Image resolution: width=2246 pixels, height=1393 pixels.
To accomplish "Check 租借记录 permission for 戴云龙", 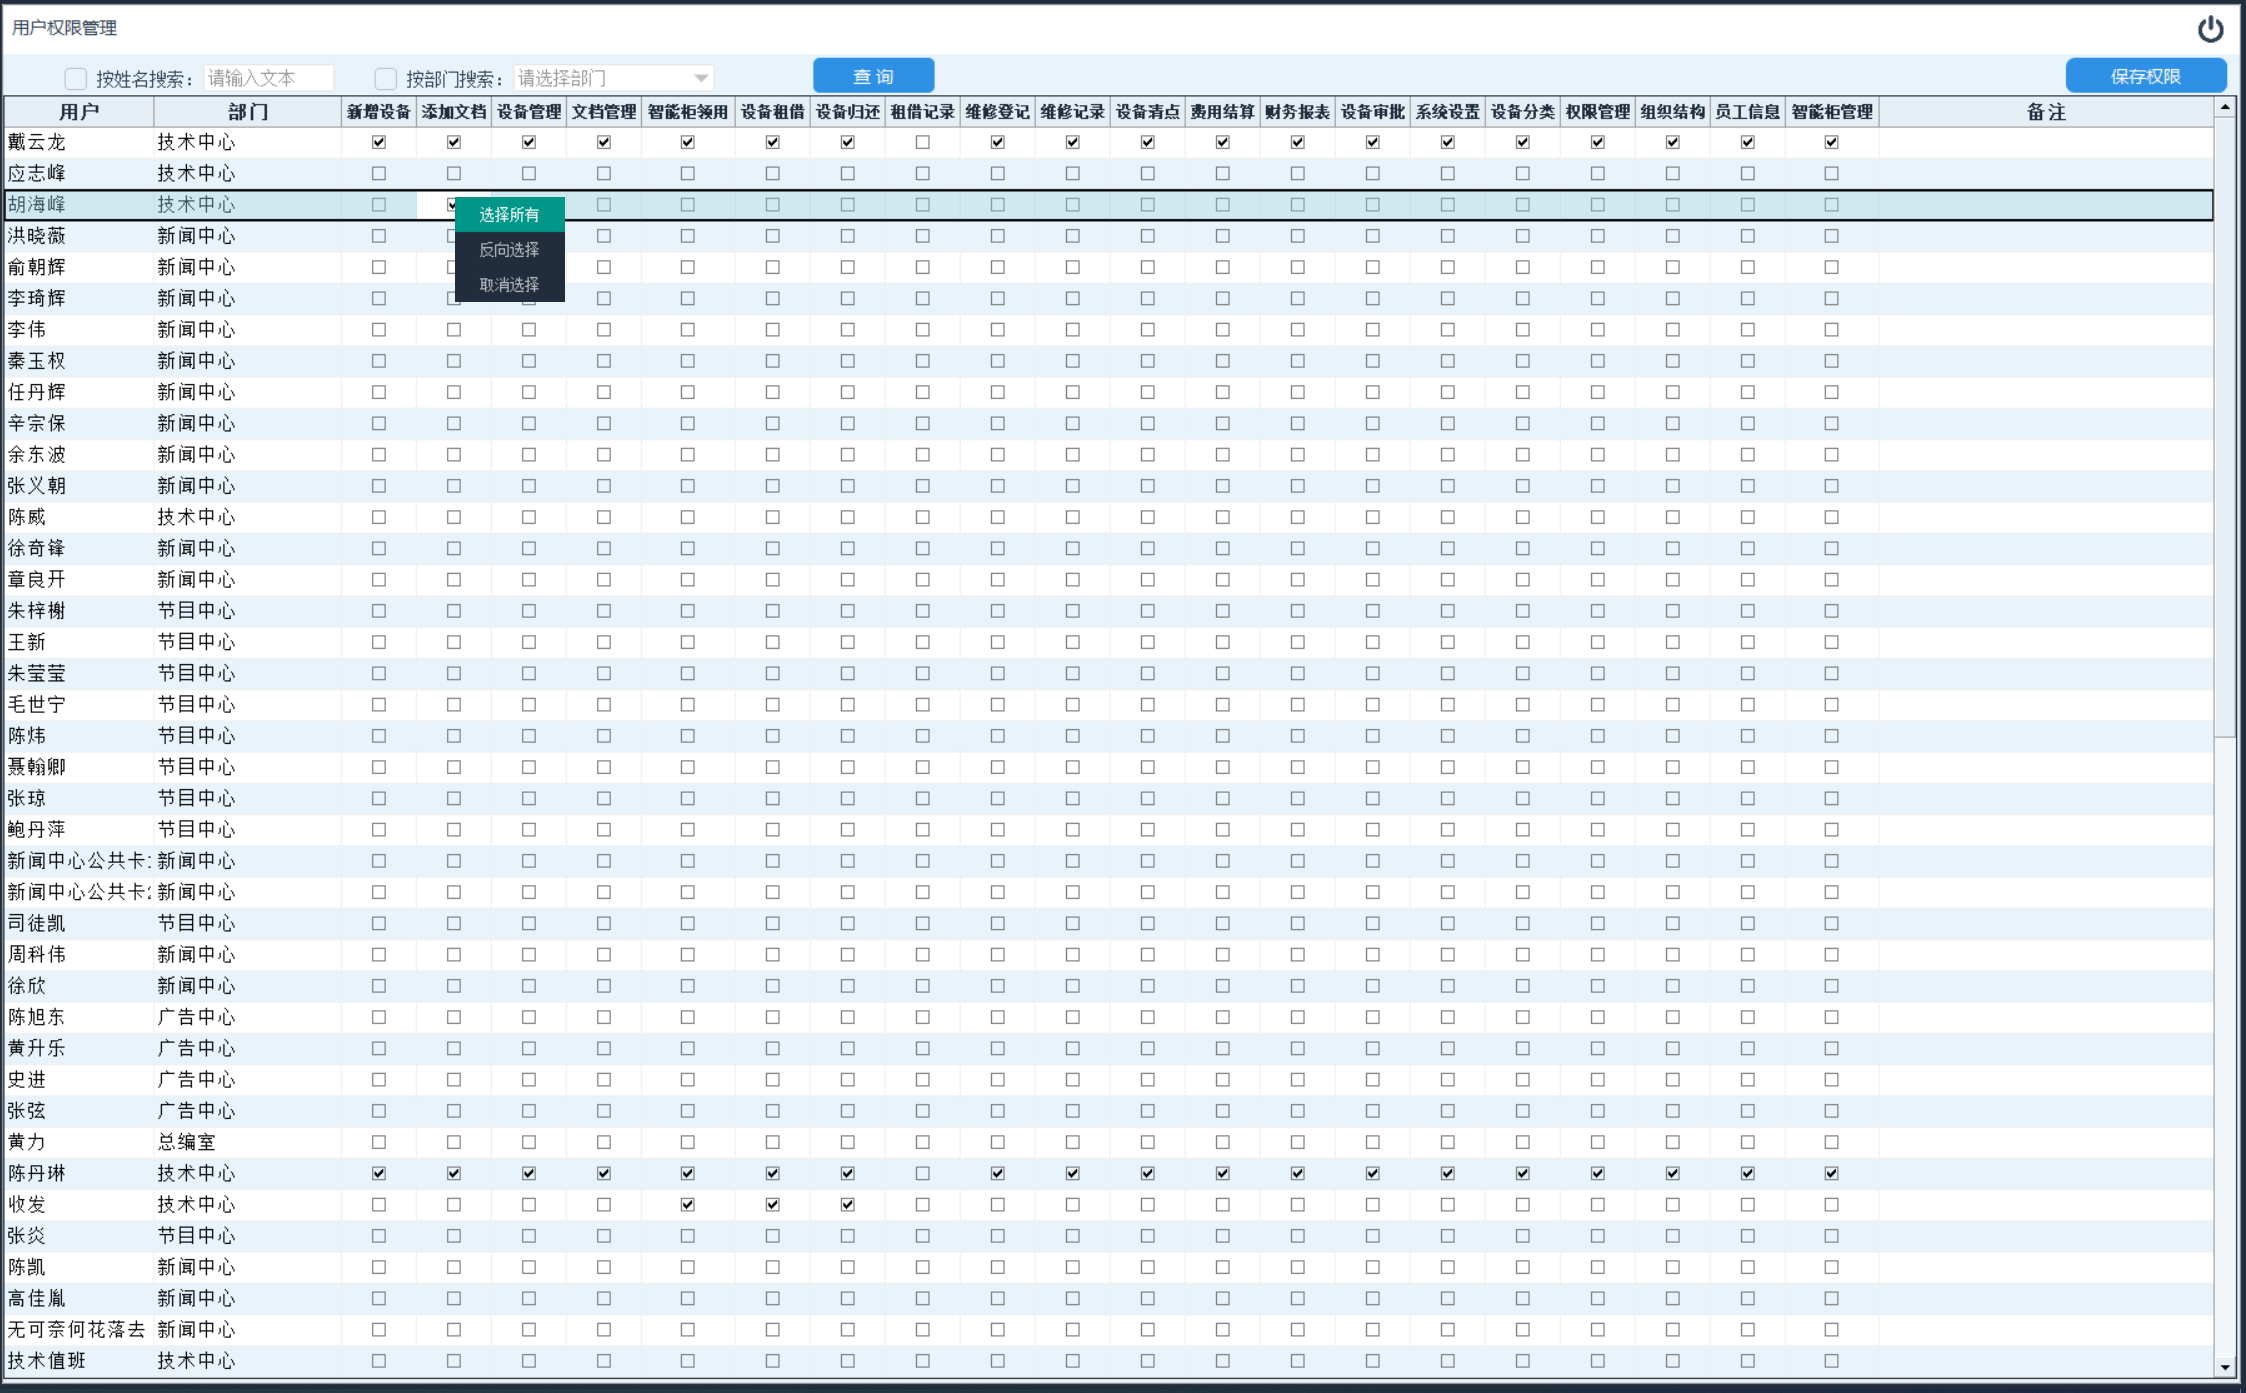I will click(x=922, y=142).
